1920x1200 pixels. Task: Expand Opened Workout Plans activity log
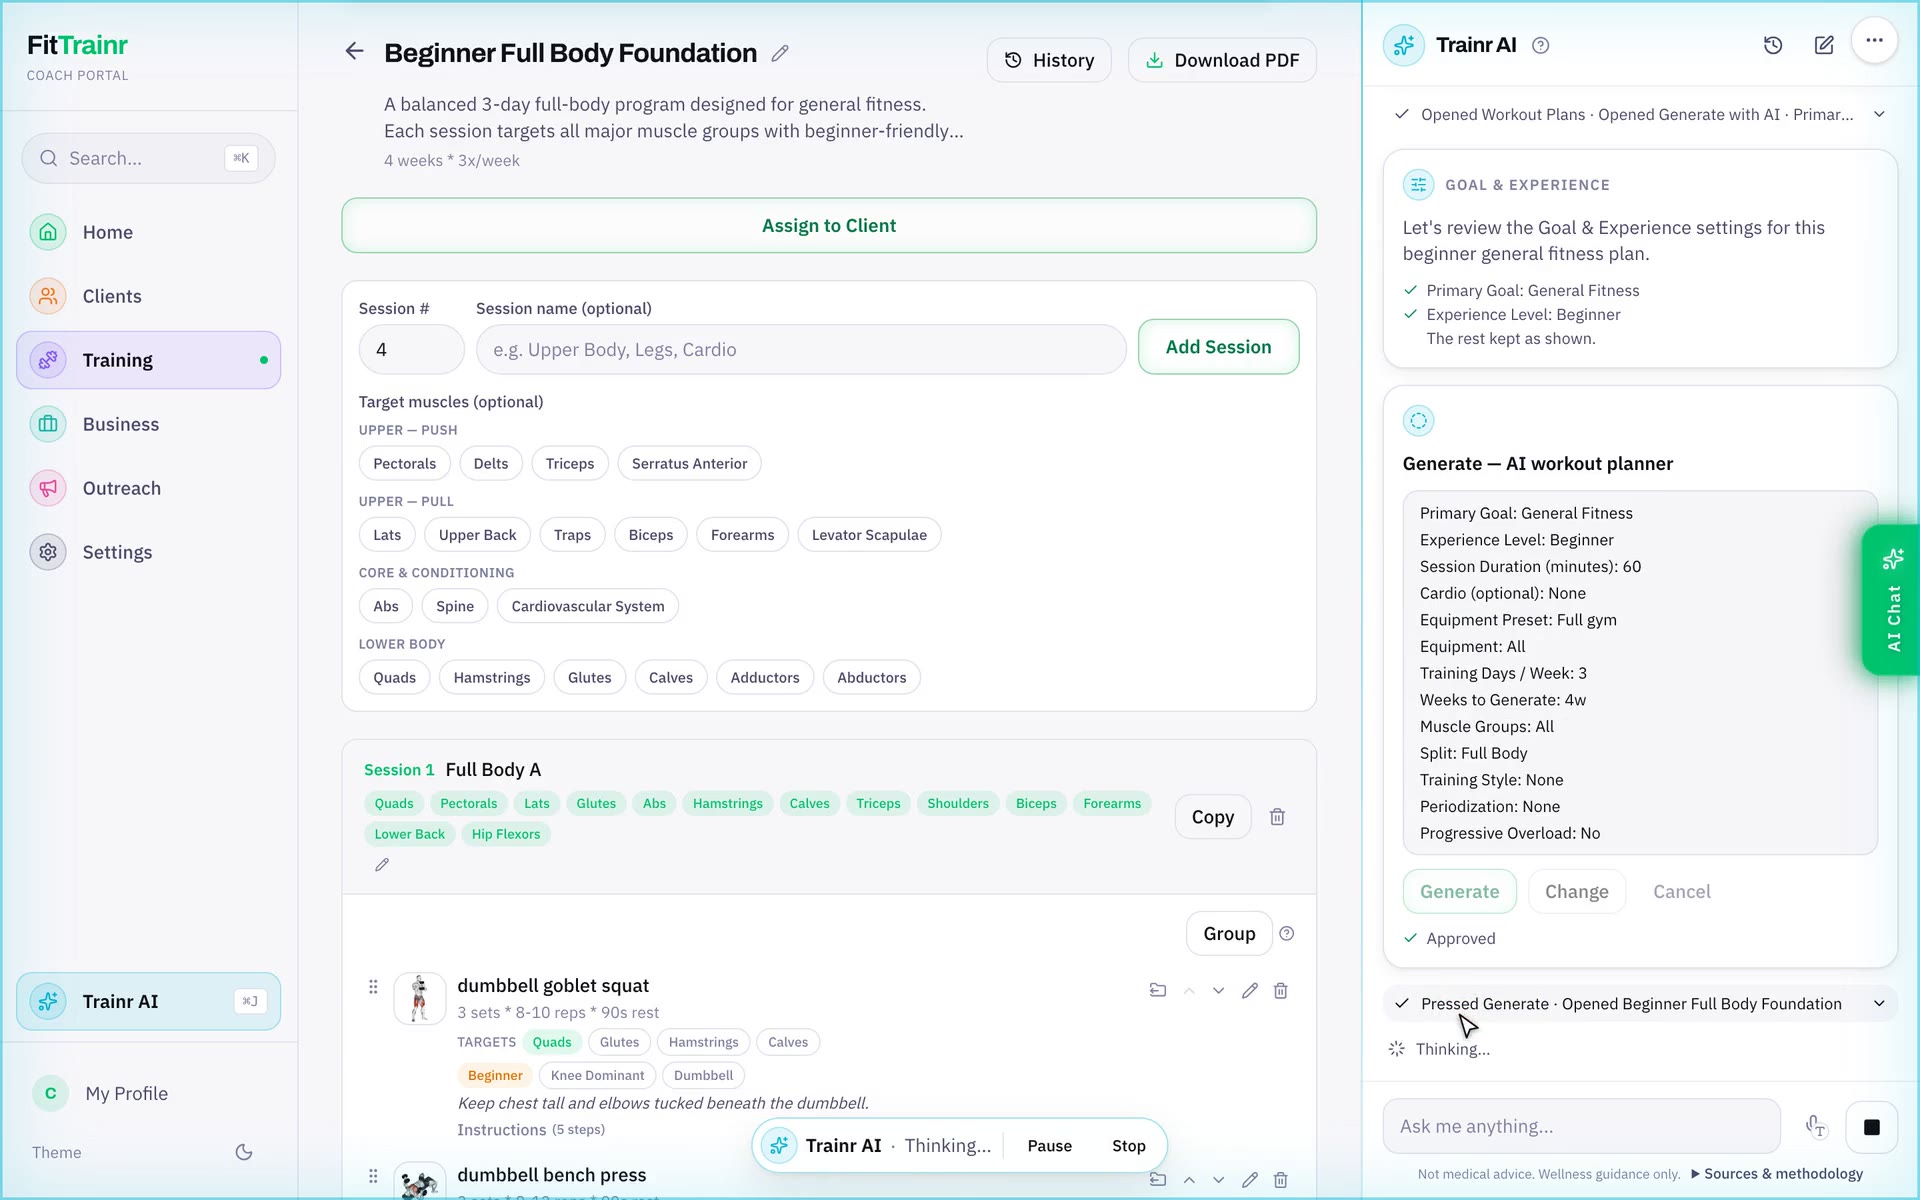(x=1640, y=114)
